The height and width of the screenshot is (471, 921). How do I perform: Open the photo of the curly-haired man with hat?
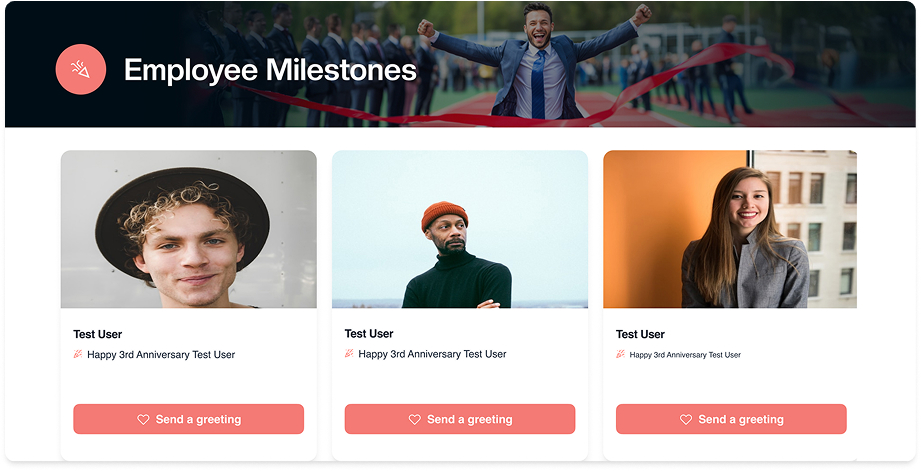[189, 229]
